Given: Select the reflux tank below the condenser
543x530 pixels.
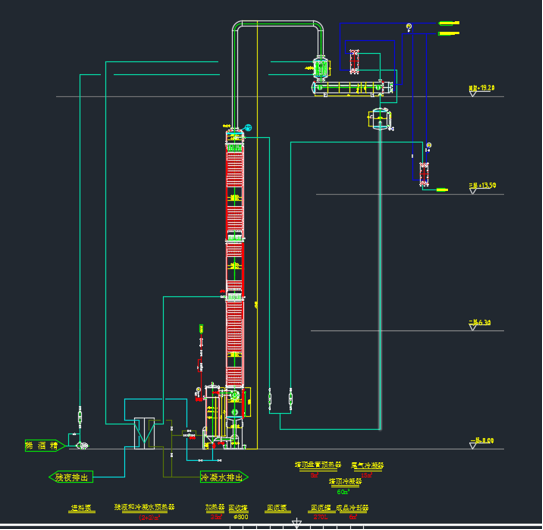Looking at the screenshot, I should tap(380, 119).
